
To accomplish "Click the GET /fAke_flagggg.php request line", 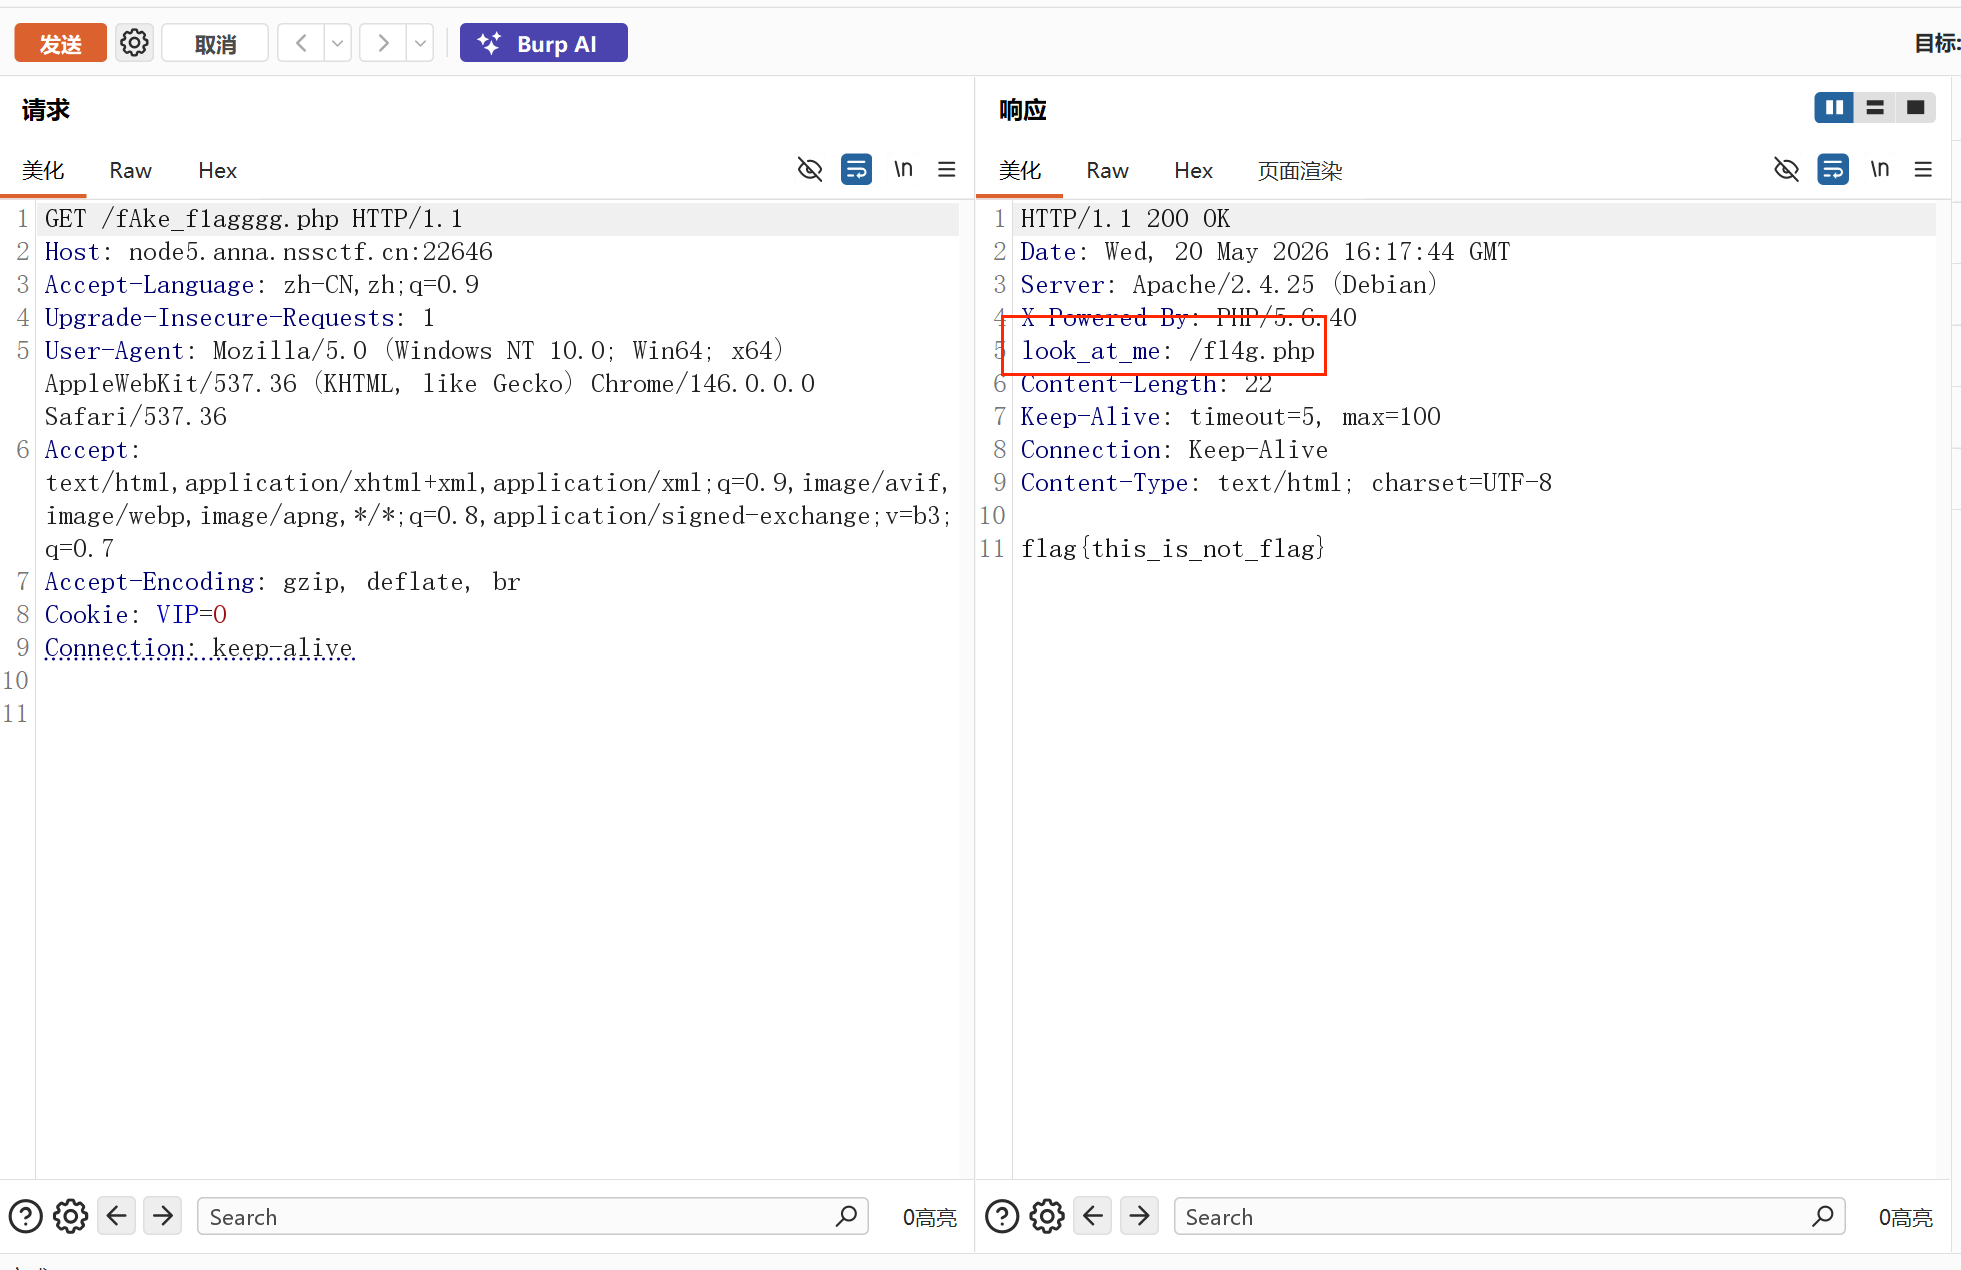I will (253, 219).
